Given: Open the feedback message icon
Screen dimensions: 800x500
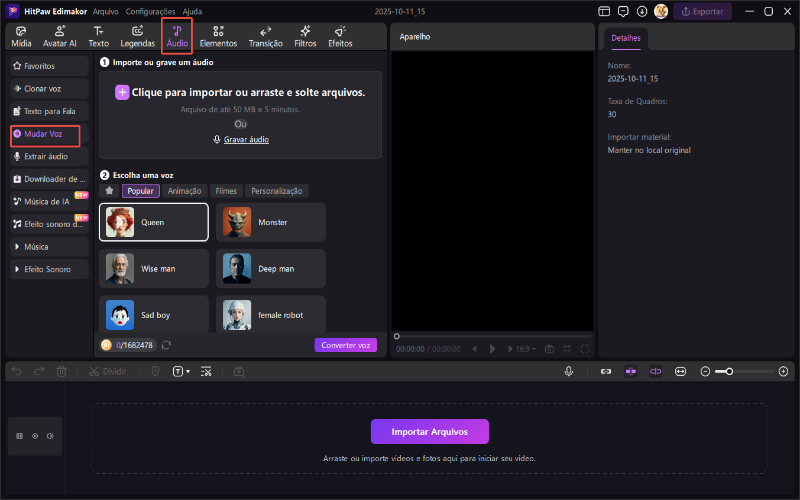Looking at the screenshot, I should (x=623, y=11).
